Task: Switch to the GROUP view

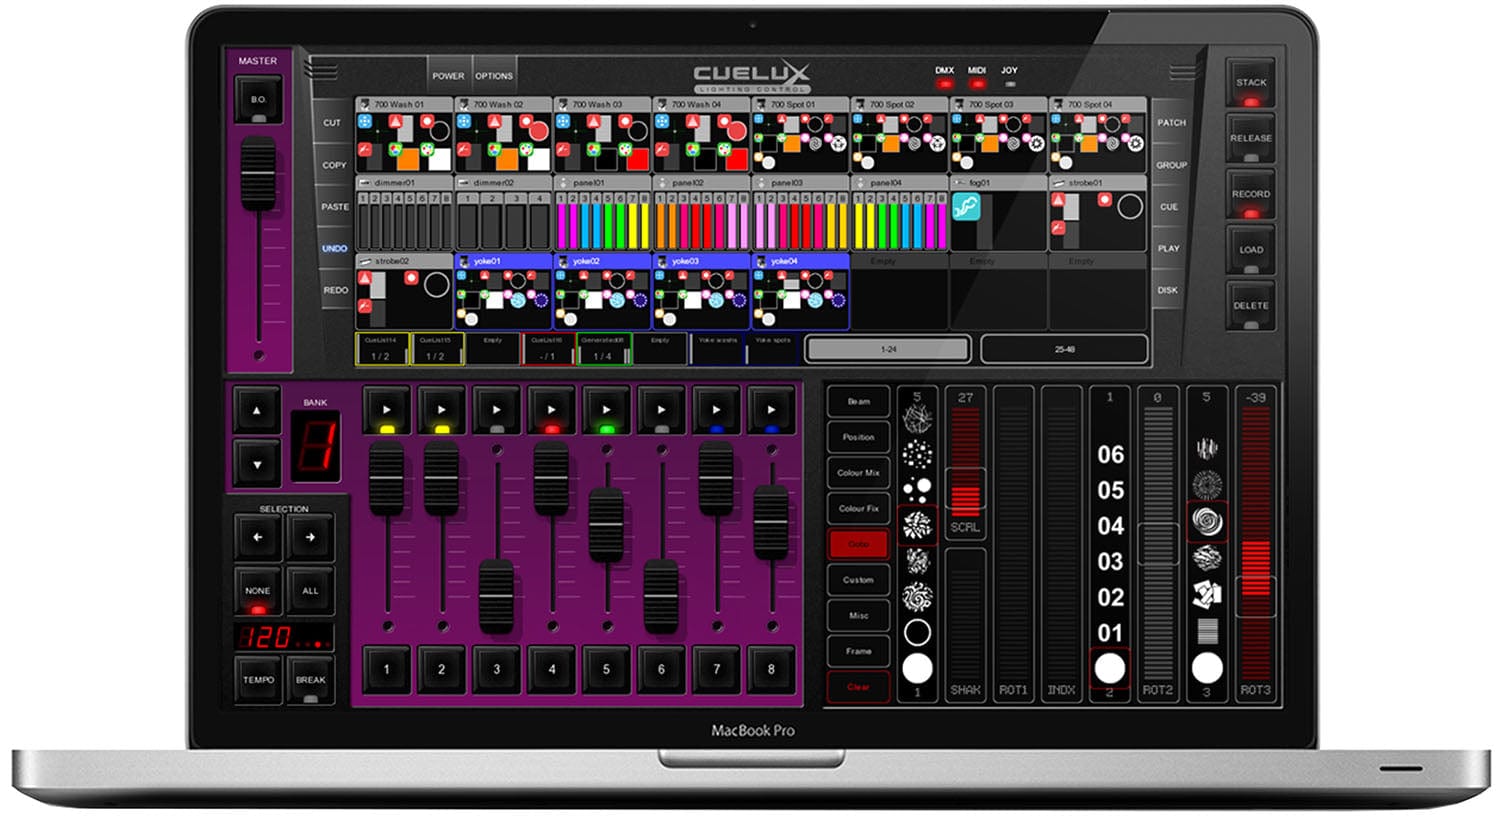Action: click(x=1171, y=165)
